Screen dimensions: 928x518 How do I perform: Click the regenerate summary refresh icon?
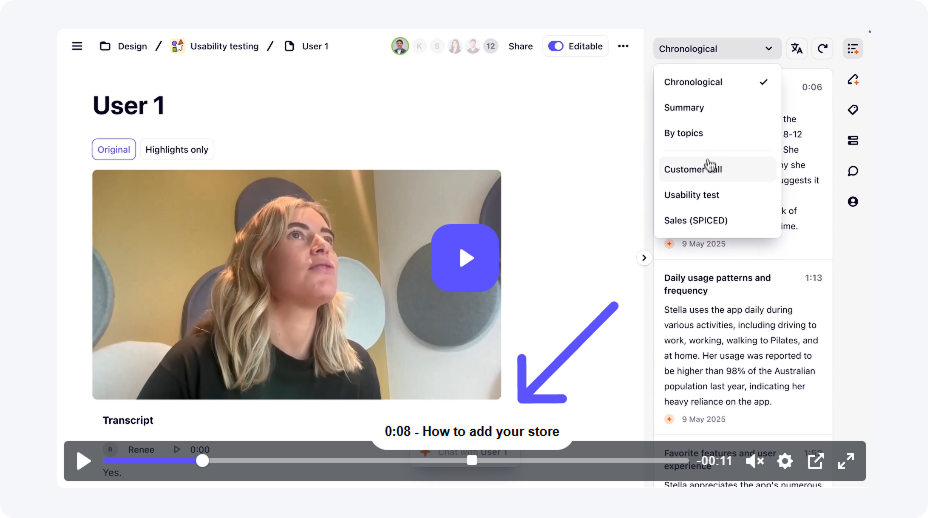pos(823,48)
